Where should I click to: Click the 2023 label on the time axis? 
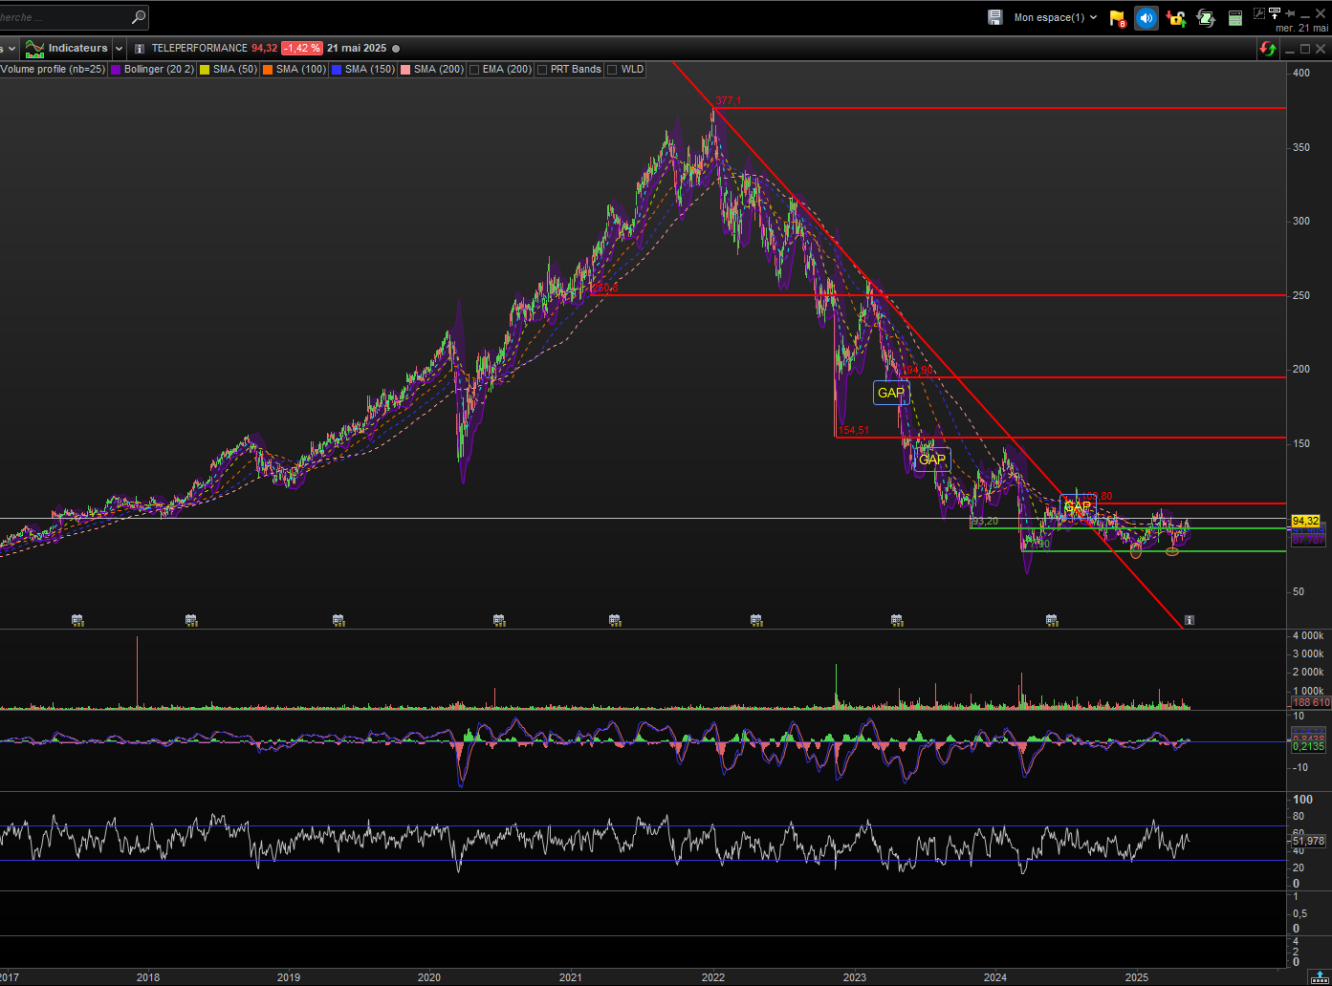[x=855, y=978]
